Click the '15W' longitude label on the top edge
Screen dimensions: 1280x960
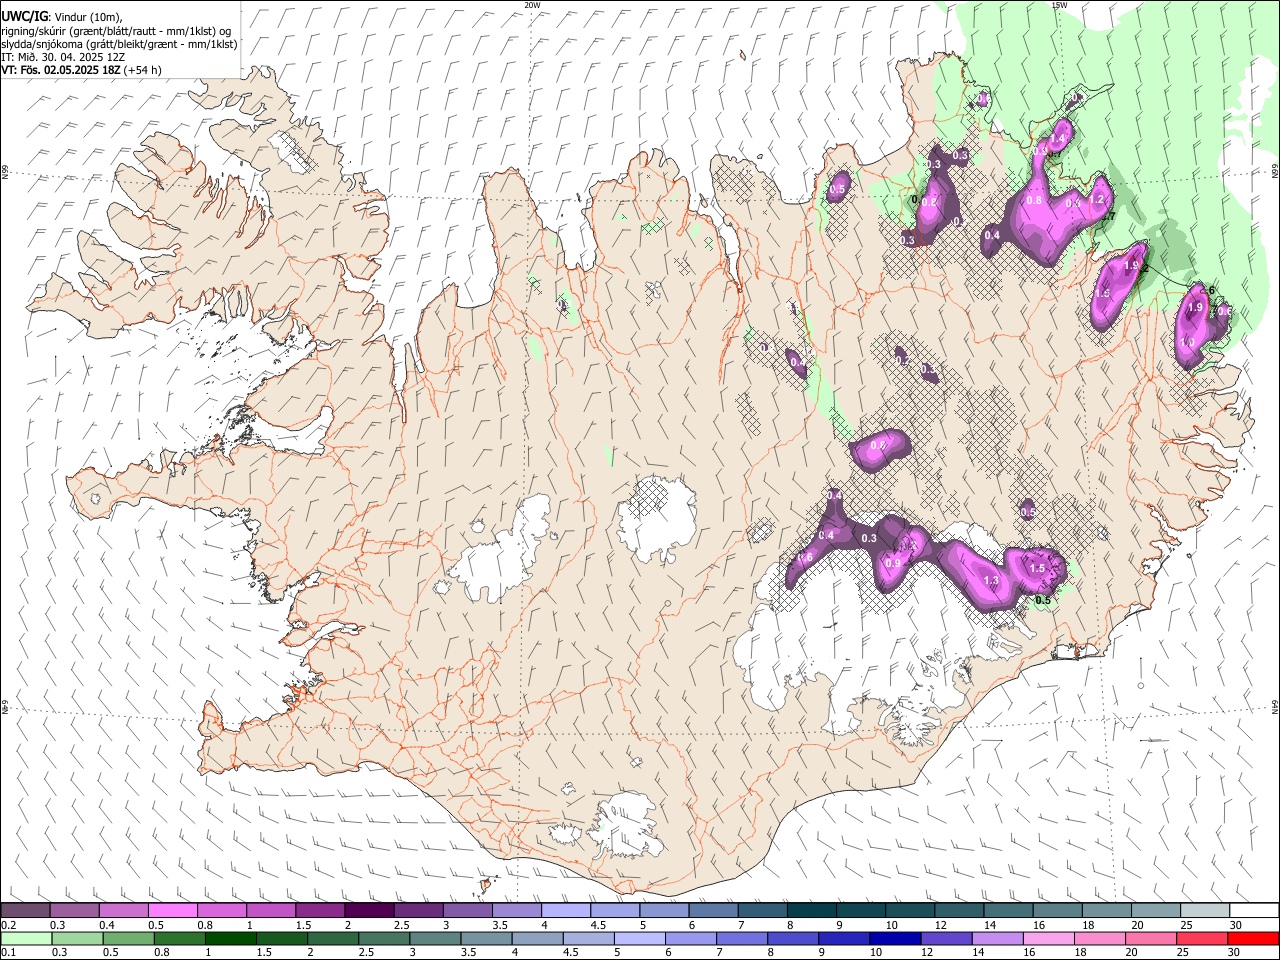[x=1059, y=5]
